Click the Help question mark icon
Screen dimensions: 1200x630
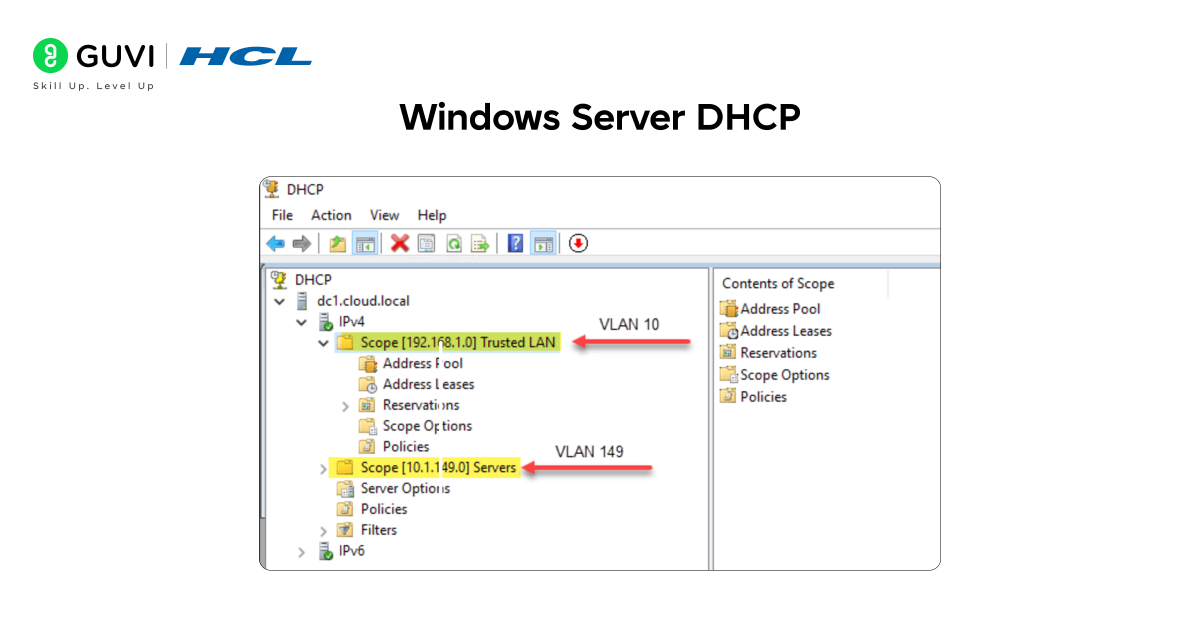(x=514, y=243)
